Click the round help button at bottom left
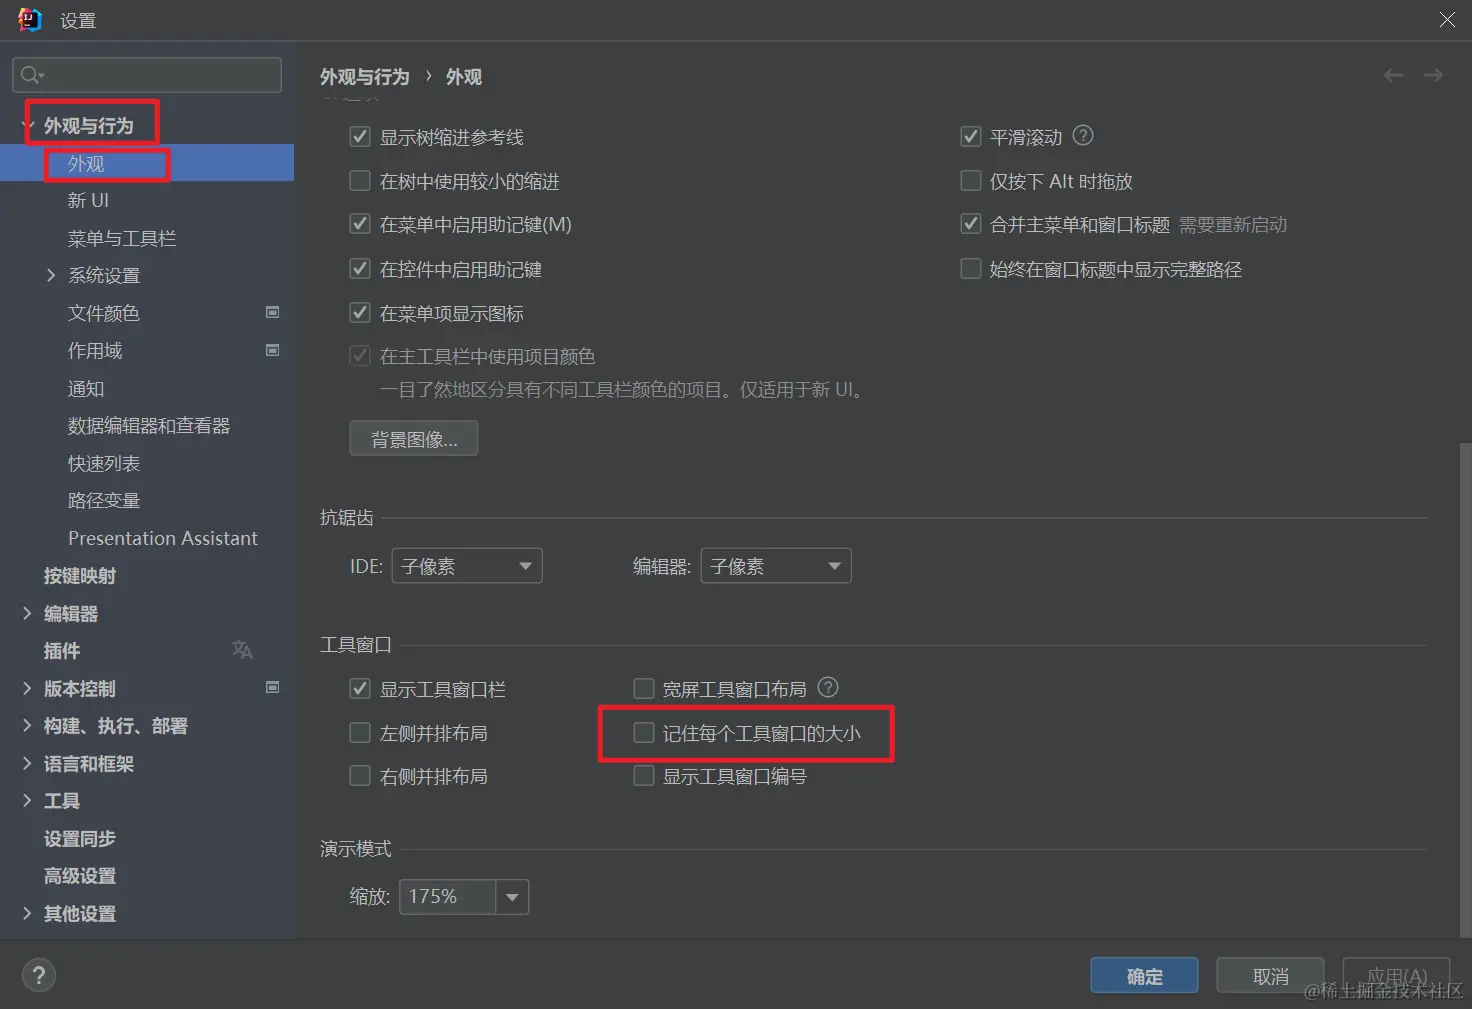This screenshot has height=1009, width=1472. click(x=39, y=975)
